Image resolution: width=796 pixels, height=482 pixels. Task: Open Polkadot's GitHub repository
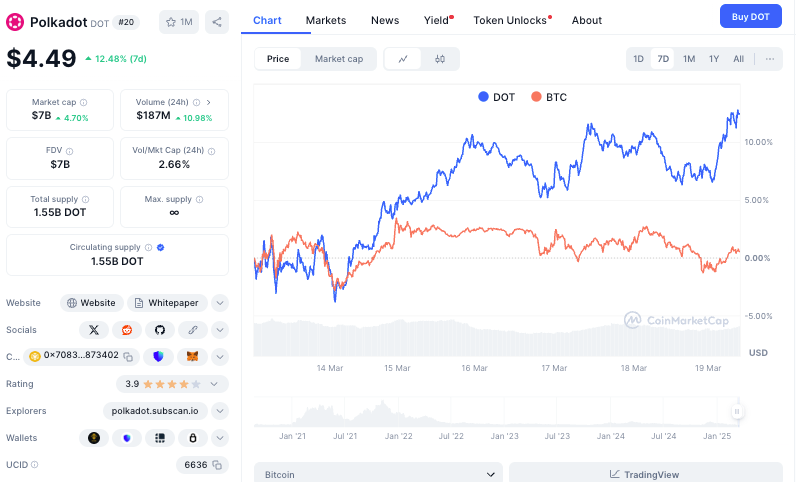[160, 330]
